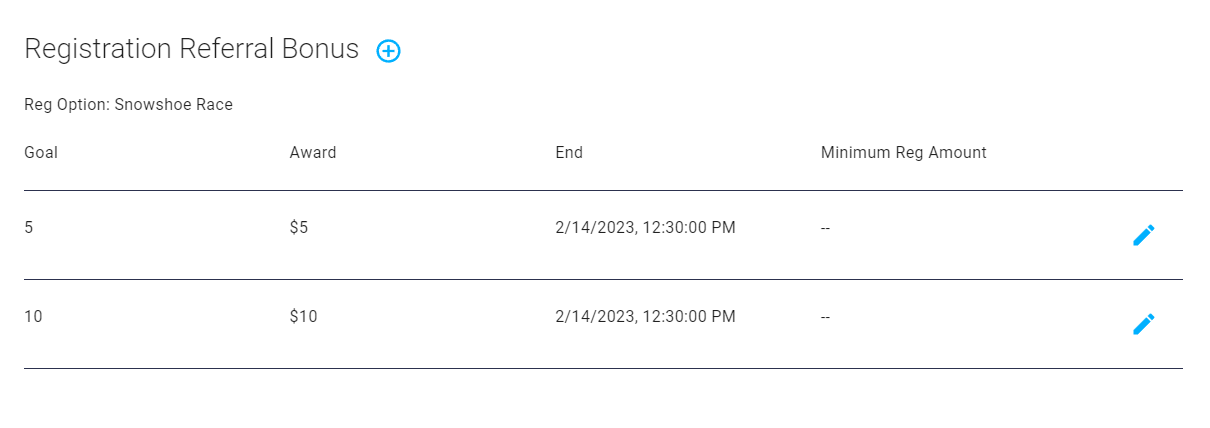Select the goal value 5

click(29, 227)
